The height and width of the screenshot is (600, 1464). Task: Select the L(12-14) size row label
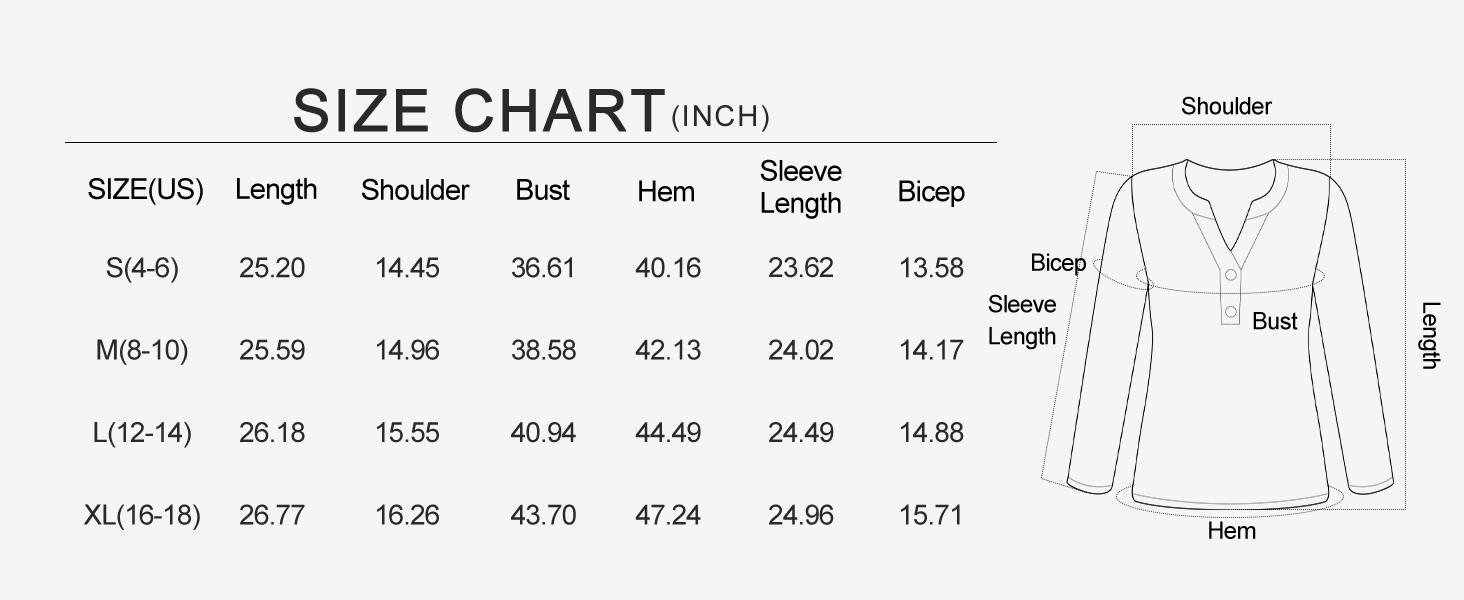142,433
